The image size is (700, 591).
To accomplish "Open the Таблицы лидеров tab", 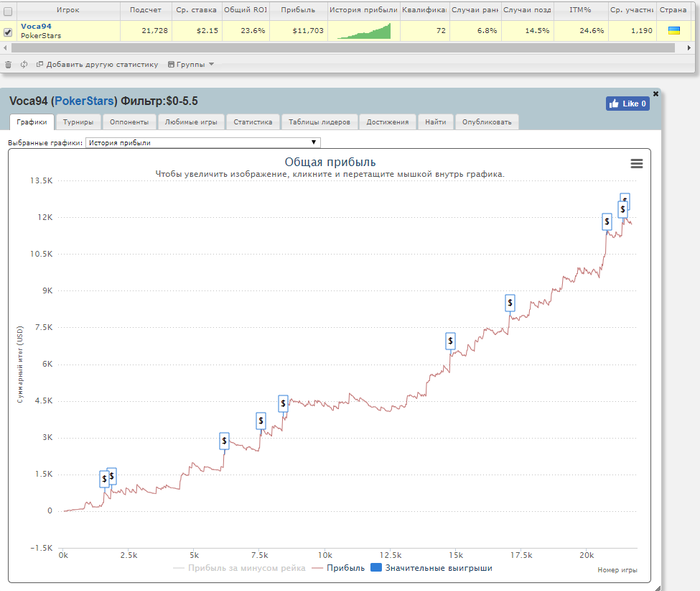I will (319, 122).
